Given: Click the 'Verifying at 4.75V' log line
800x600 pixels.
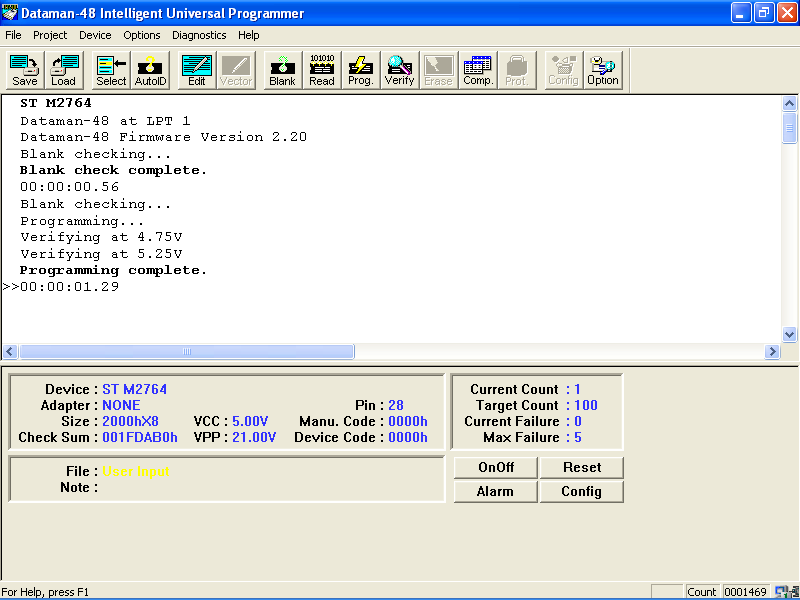Looking at the screenshot, I should 101,237.
